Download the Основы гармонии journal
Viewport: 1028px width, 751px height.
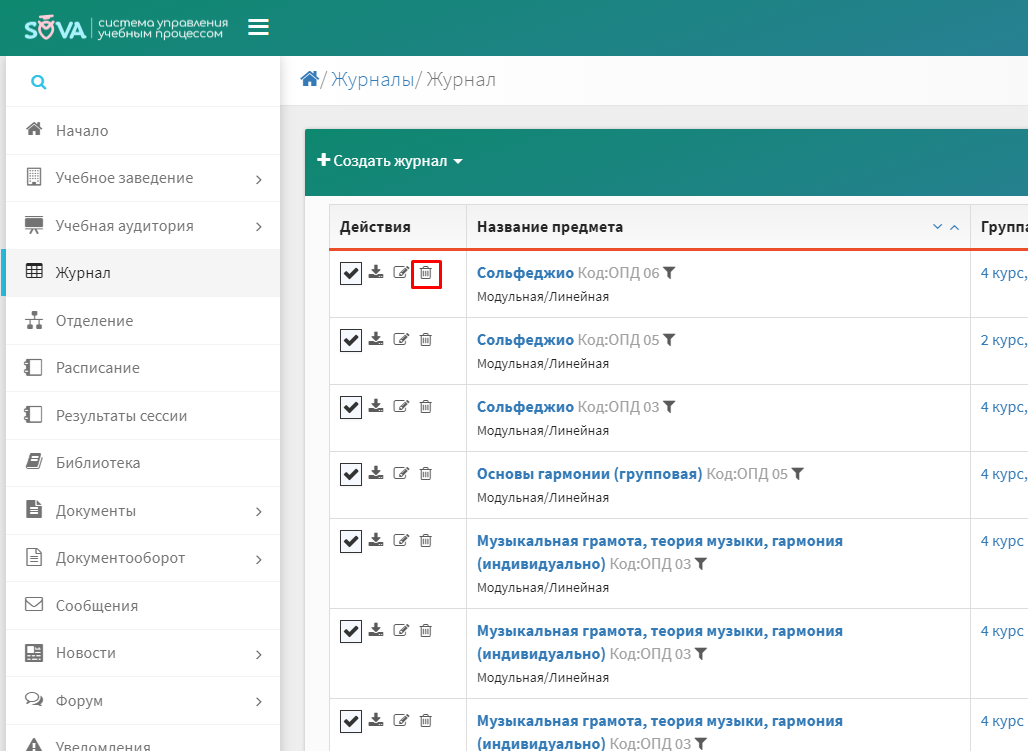(x=376, y=472)
